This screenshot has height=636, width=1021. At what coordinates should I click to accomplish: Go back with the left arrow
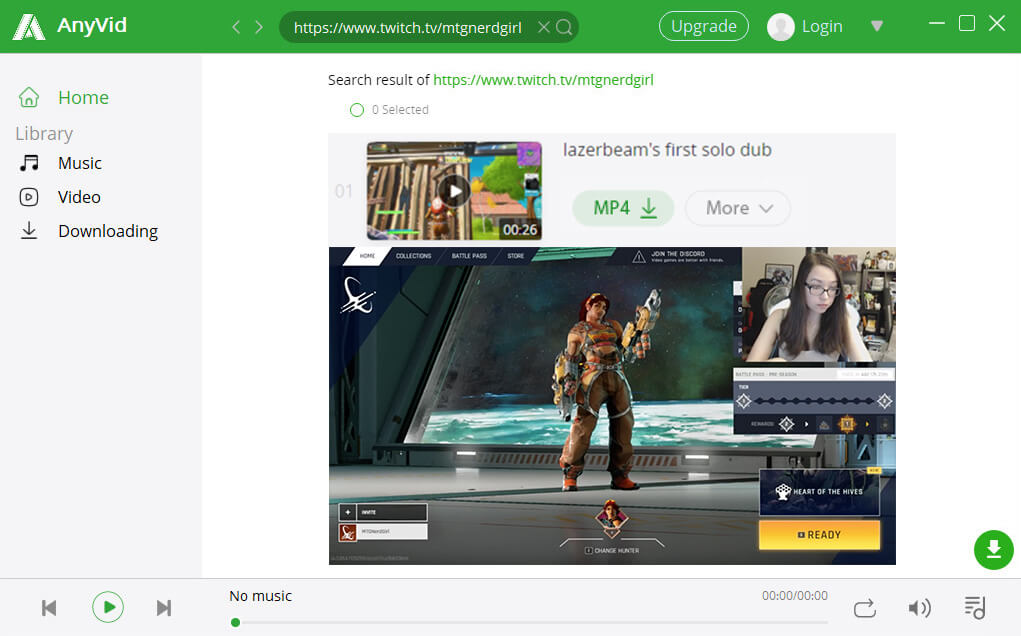click(236, 27)
